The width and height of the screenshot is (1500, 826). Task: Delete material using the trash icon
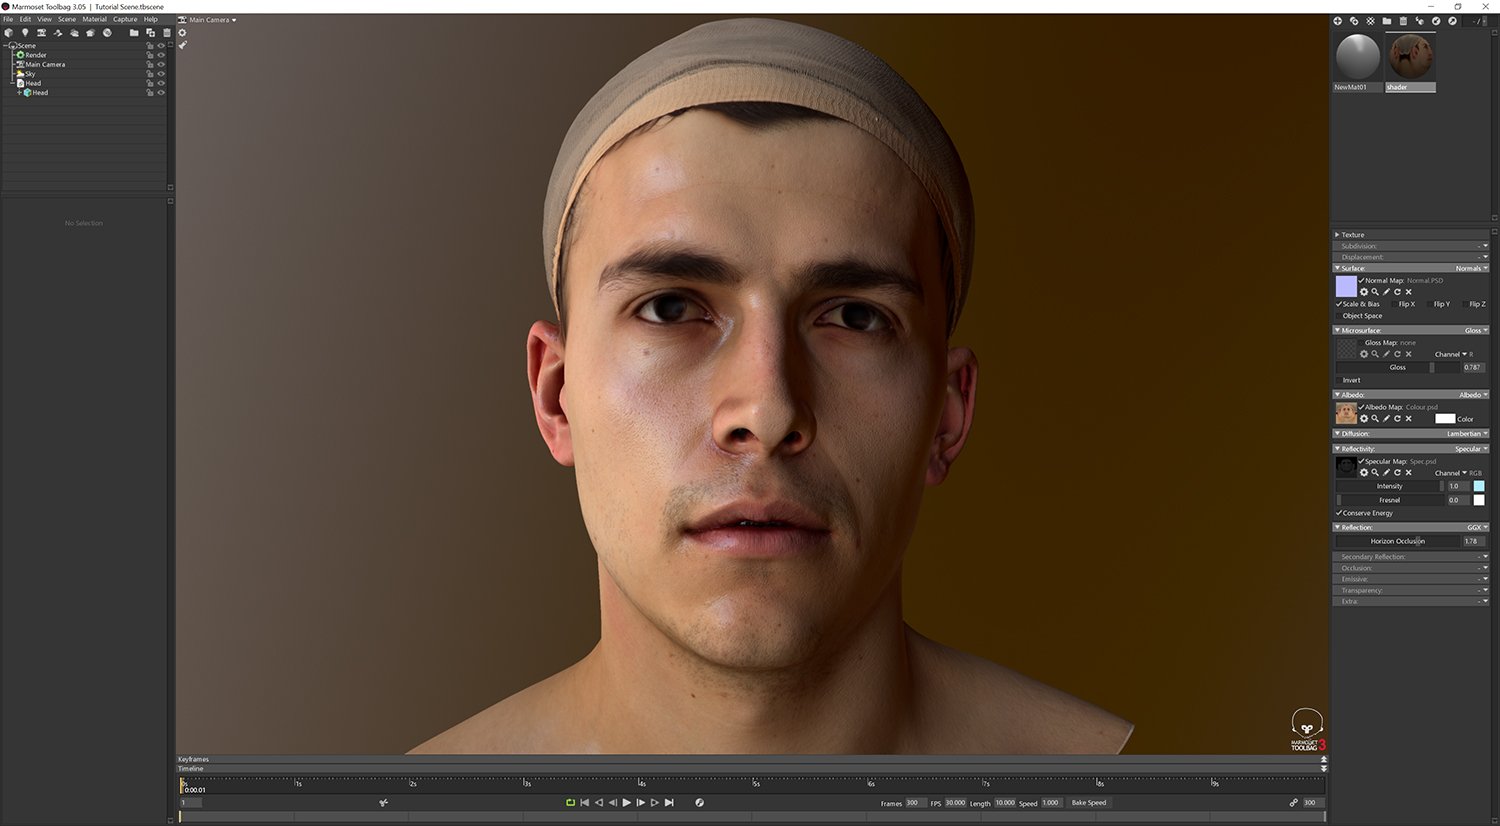(1403, 21)
